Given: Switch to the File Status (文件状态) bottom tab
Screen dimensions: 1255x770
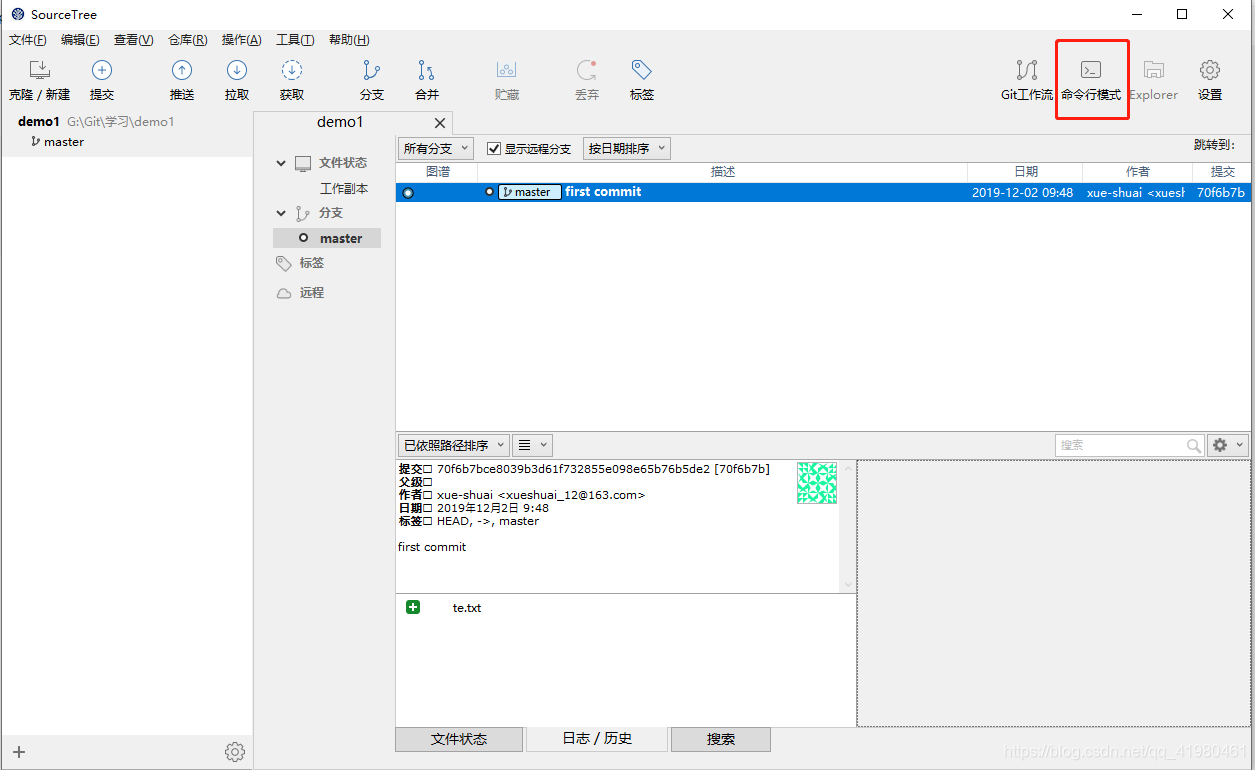Looking at the screenshot, I should (x=459, y=739).
